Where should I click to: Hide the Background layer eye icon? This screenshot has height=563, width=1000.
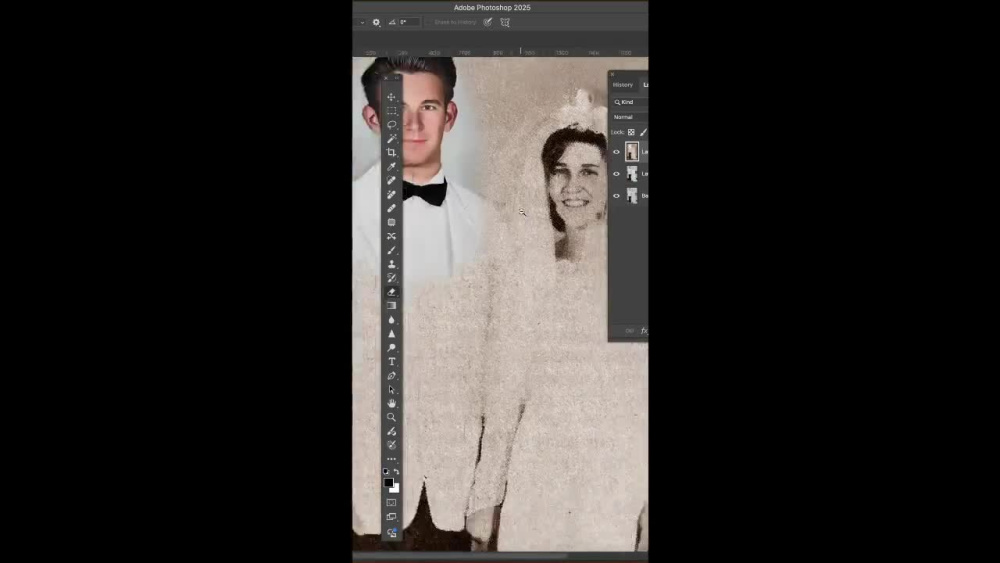pos(616,196)
